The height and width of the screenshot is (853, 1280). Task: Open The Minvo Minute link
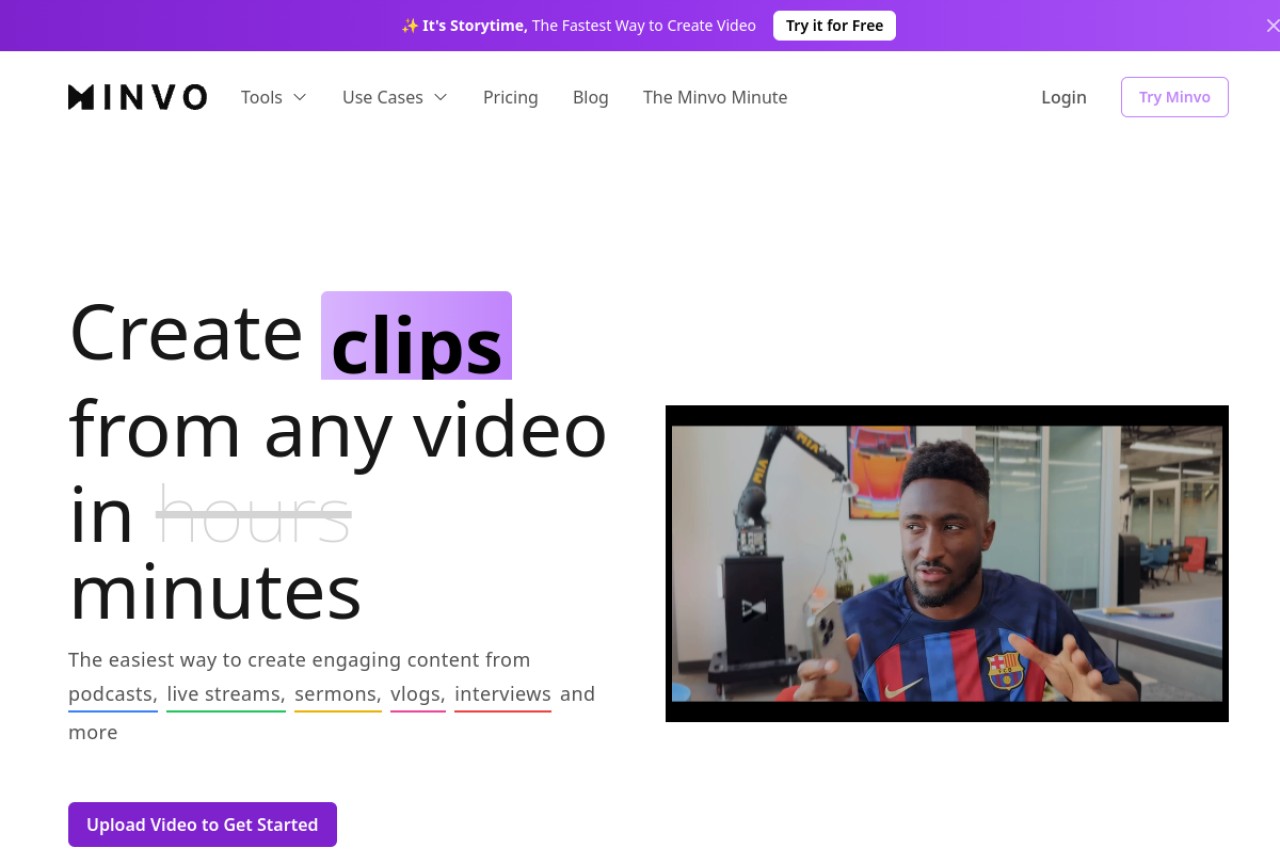(x=715, y=97)
